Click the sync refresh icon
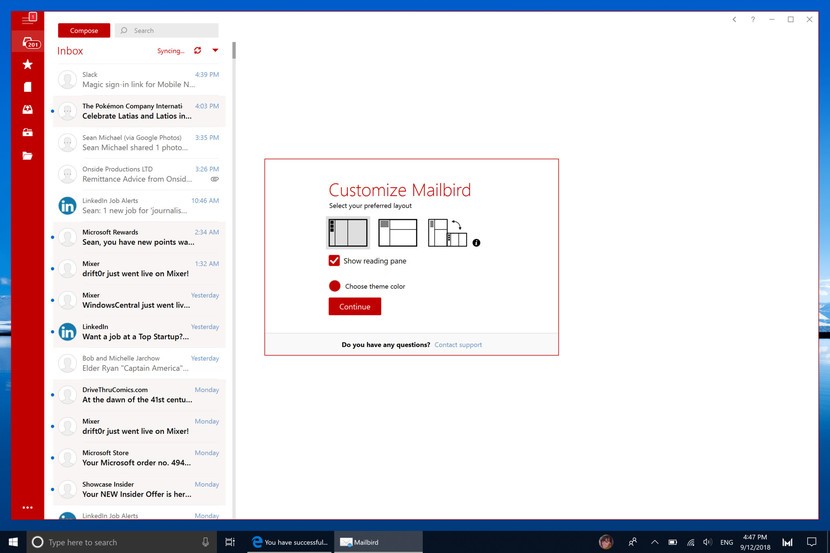Image resolution: width=830 pixels, height=553 pixels. tap(197, 50)
